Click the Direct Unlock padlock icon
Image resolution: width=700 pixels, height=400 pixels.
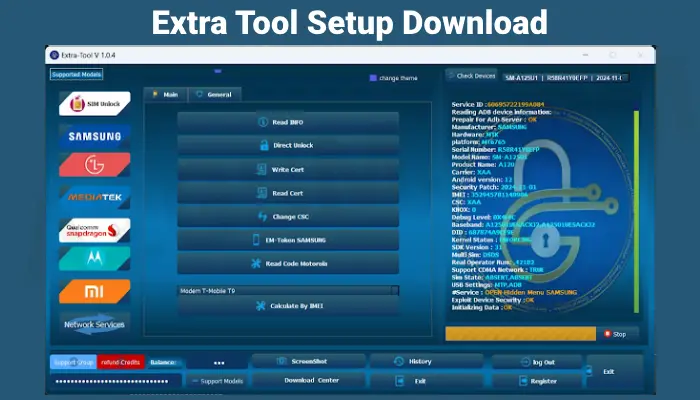click(264, 145)
